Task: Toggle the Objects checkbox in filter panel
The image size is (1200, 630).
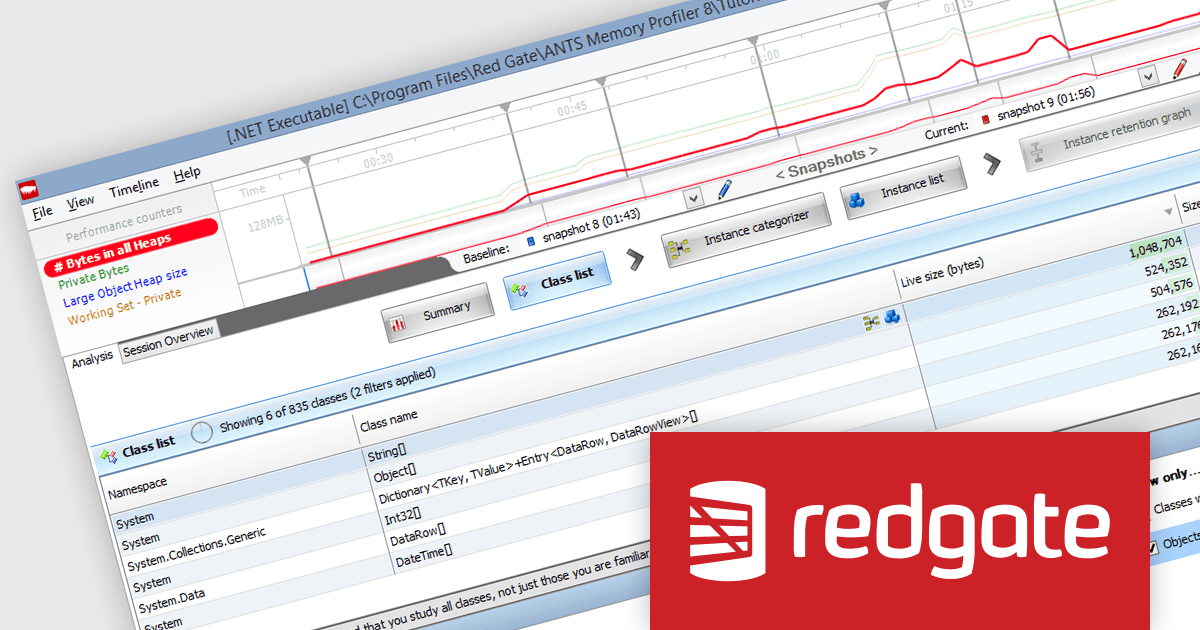Action: tap(1153, 547)
